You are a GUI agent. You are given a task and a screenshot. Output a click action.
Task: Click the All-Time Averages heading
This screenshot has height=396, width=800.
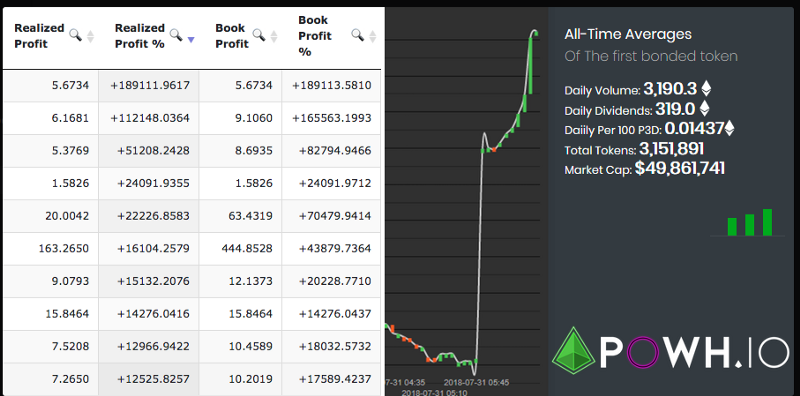(x=628, y=35)
